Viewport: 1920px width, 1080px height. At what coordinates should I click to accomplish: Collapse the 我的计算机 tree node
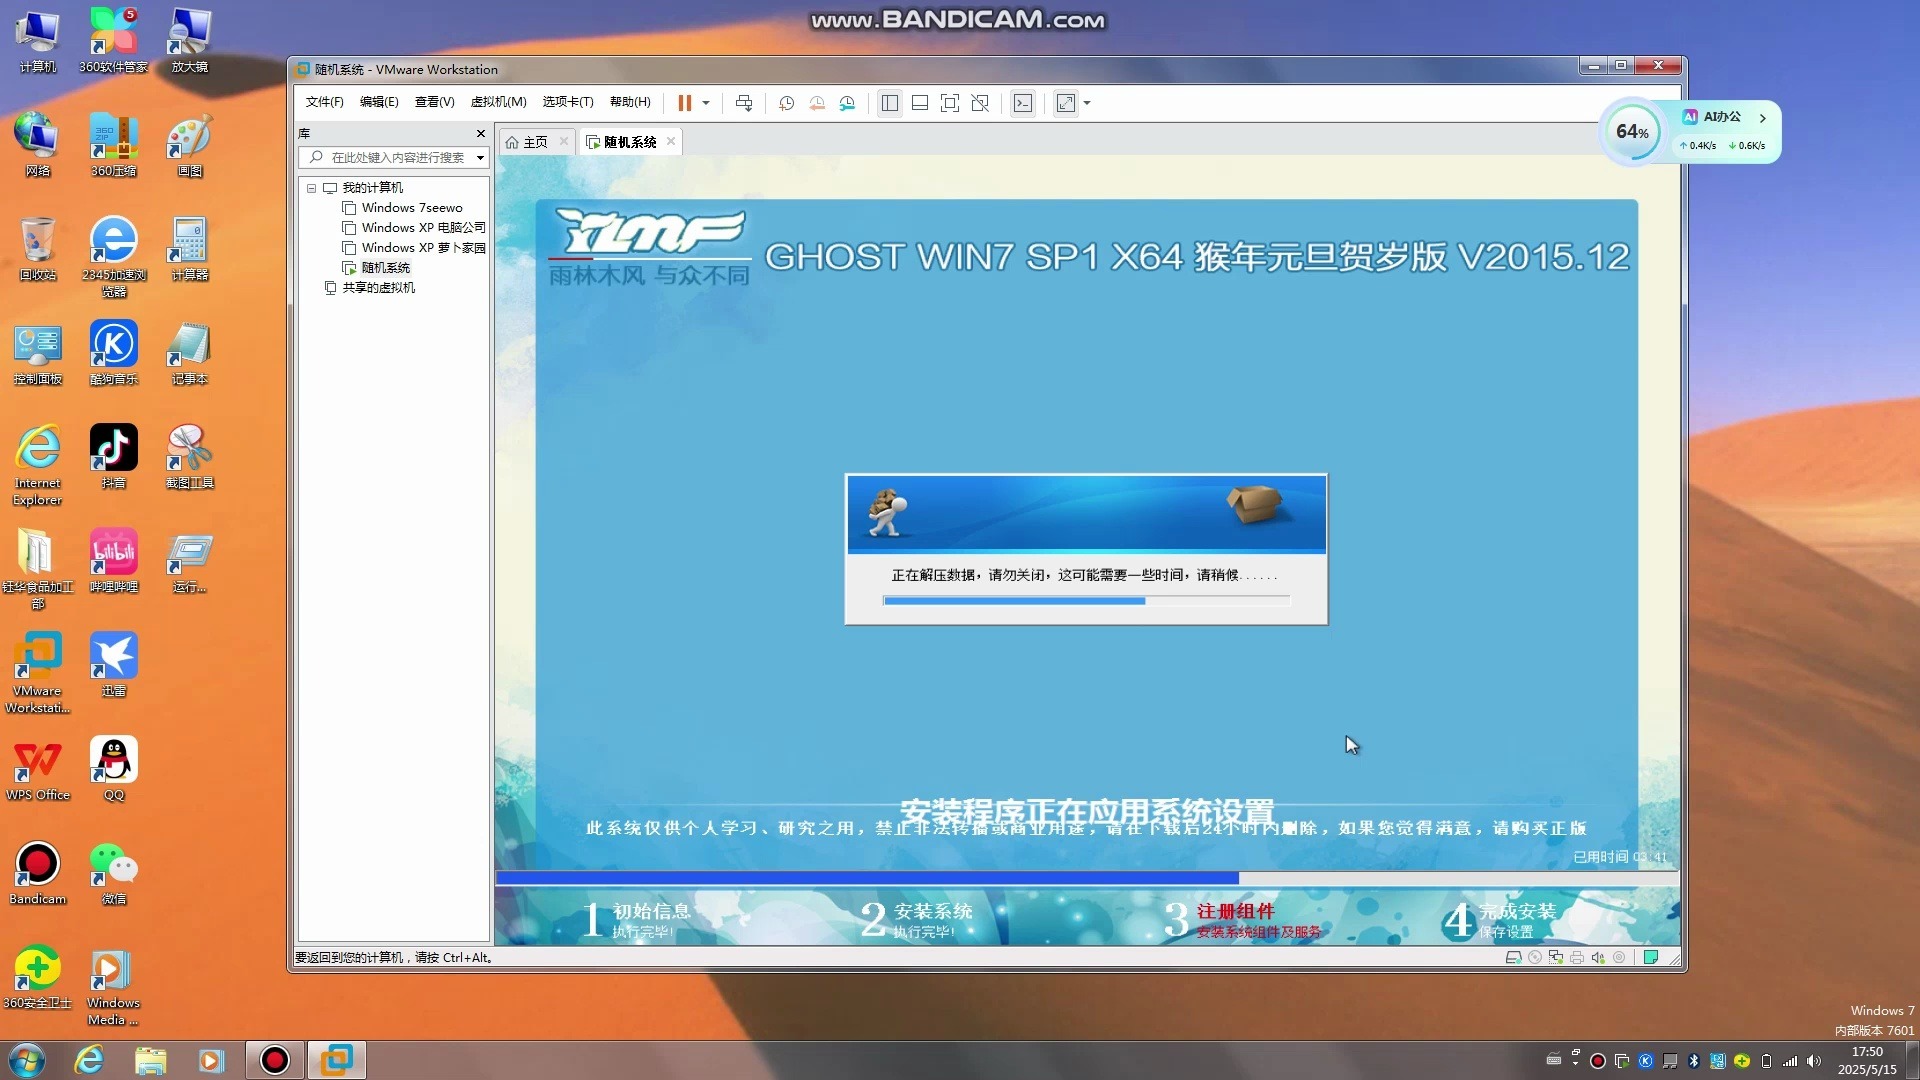pos(311,188)
